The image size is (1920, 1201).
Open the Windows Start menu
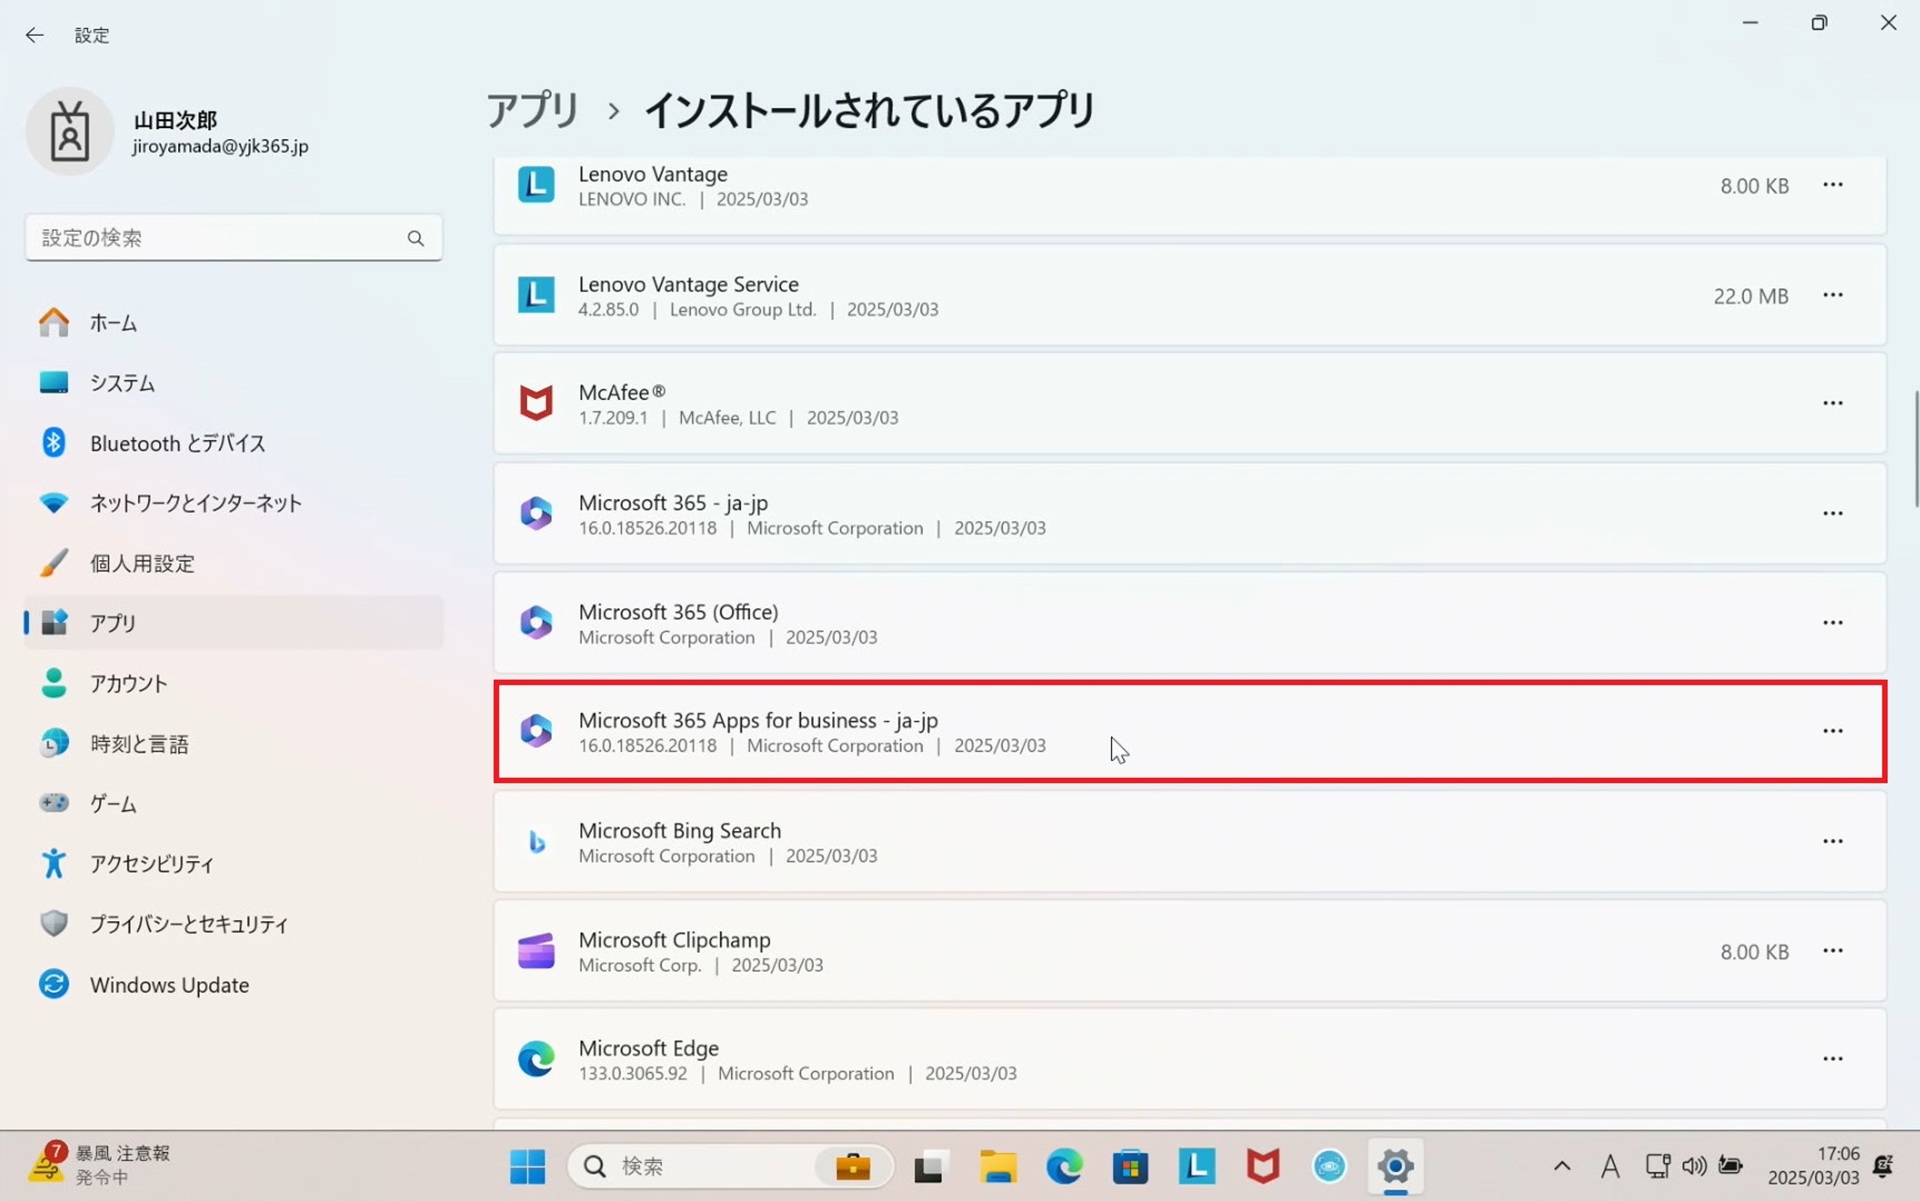(x=527, y=1166)
